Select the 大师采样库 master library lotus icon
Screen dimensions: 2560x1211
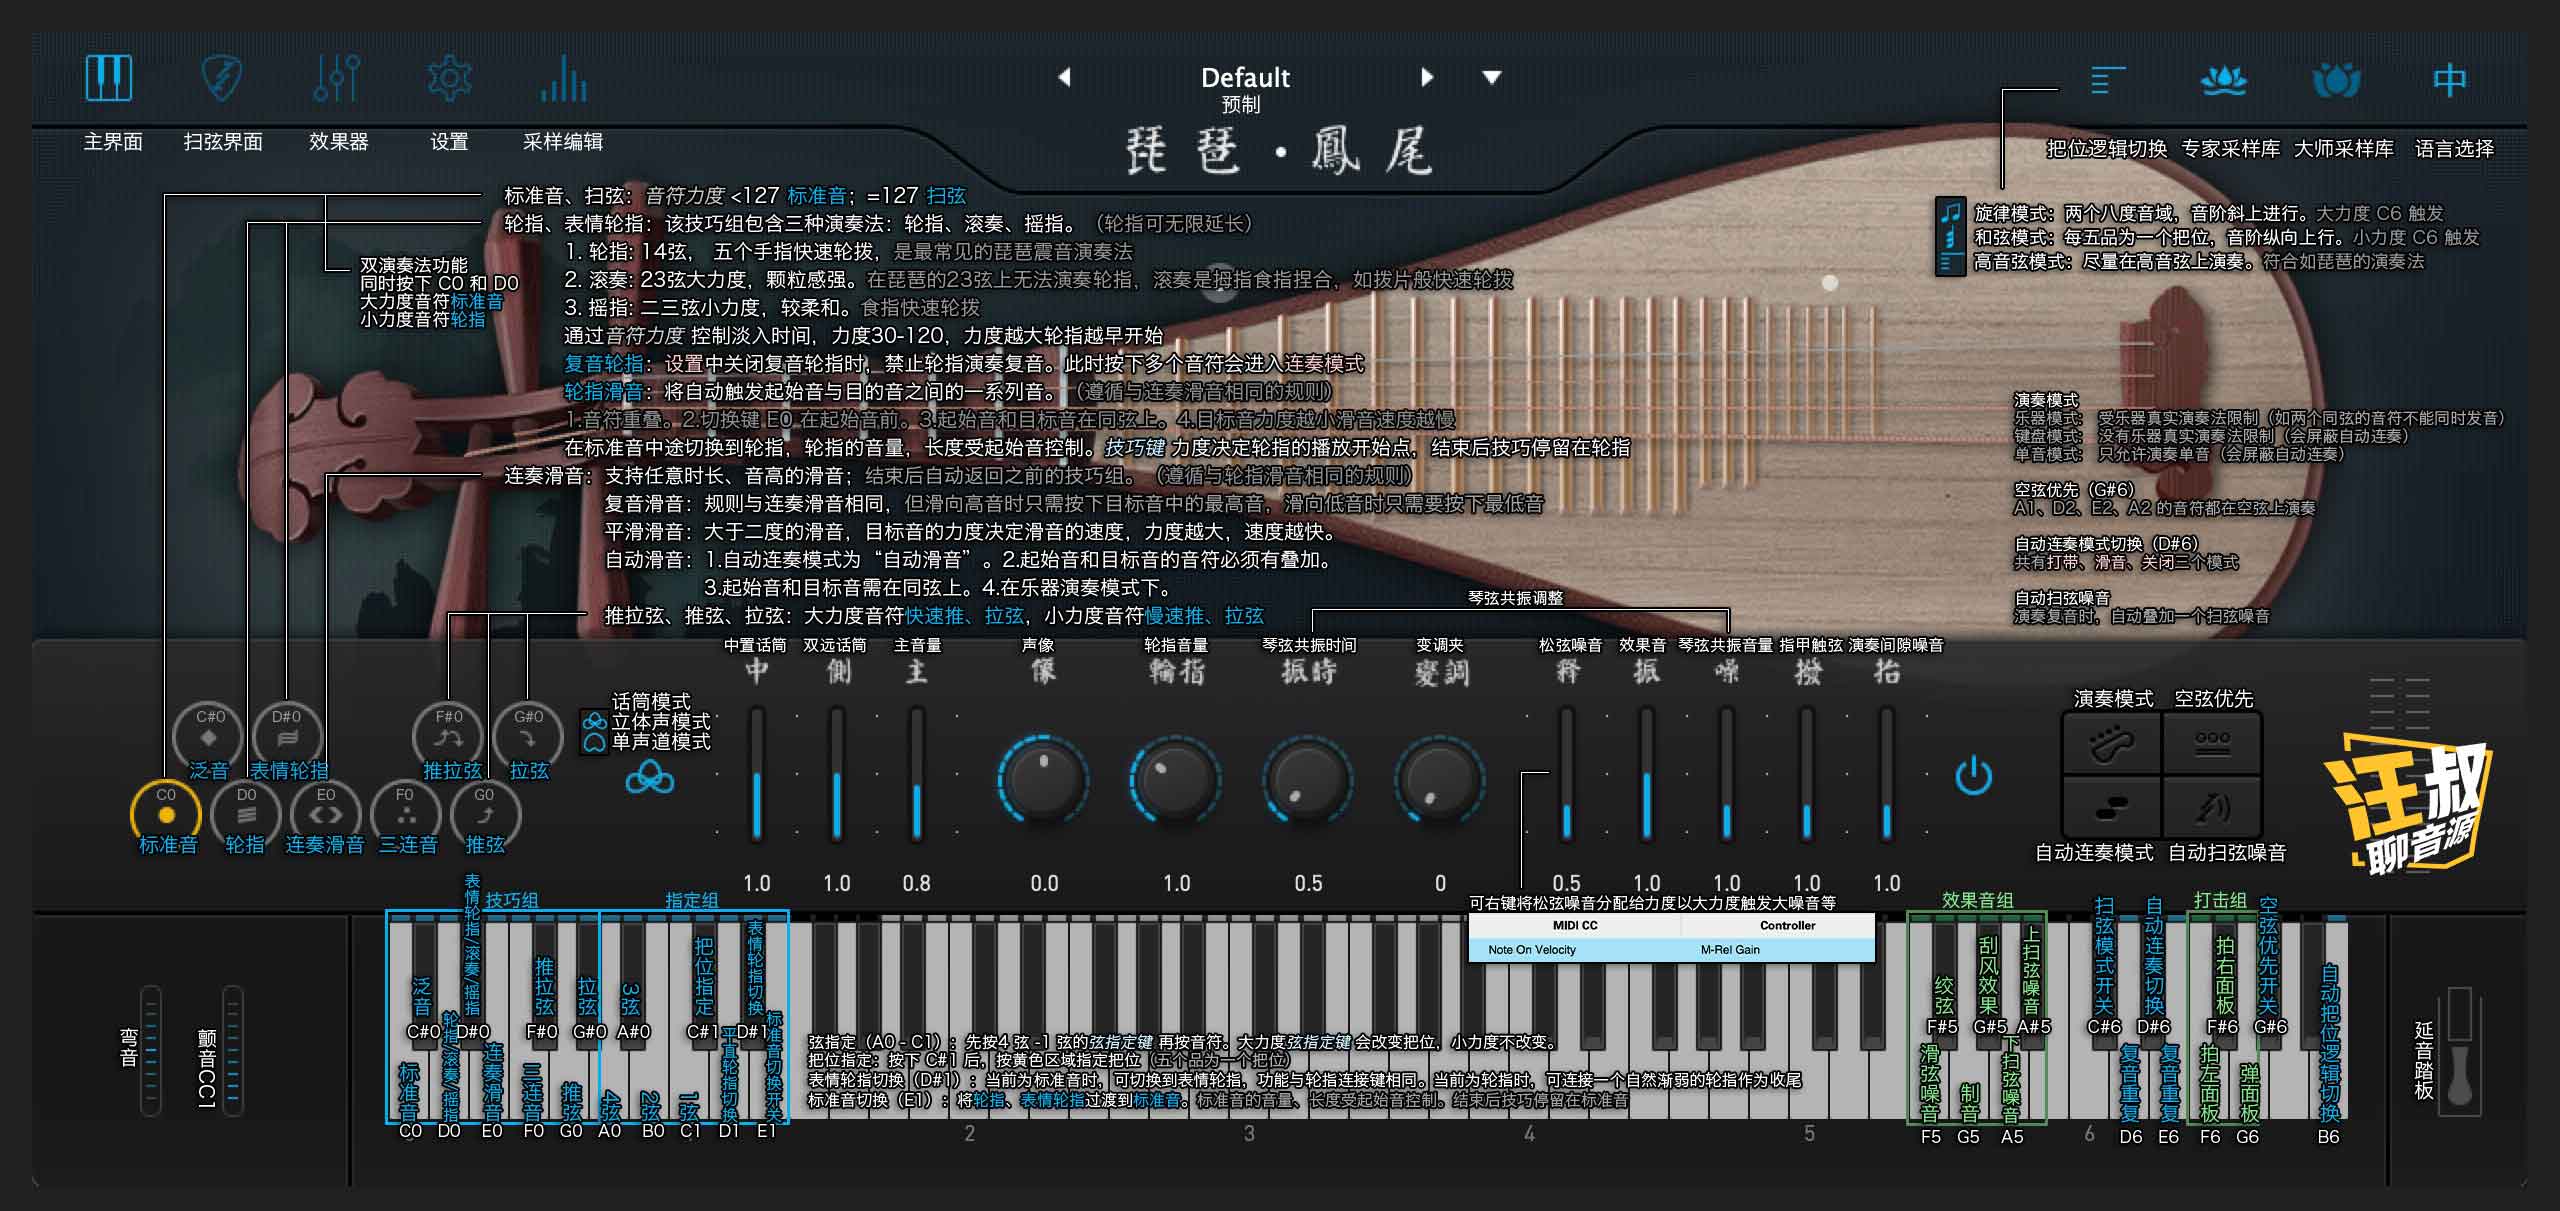(x=2337, y=80)
